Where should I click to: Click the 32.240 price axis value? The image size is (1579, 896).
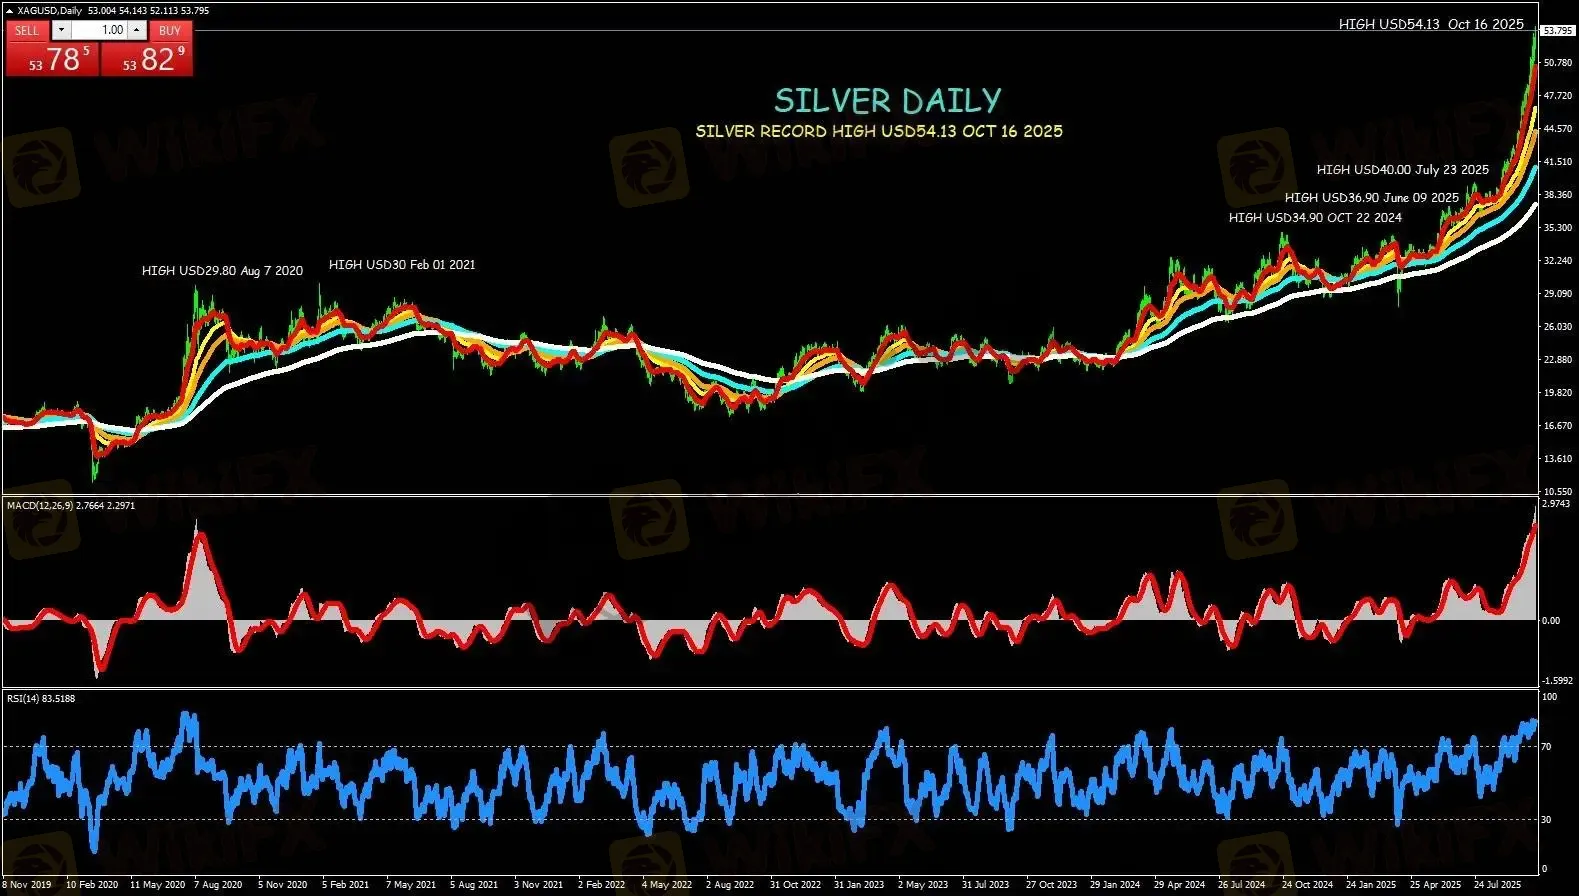(1557, 261)
